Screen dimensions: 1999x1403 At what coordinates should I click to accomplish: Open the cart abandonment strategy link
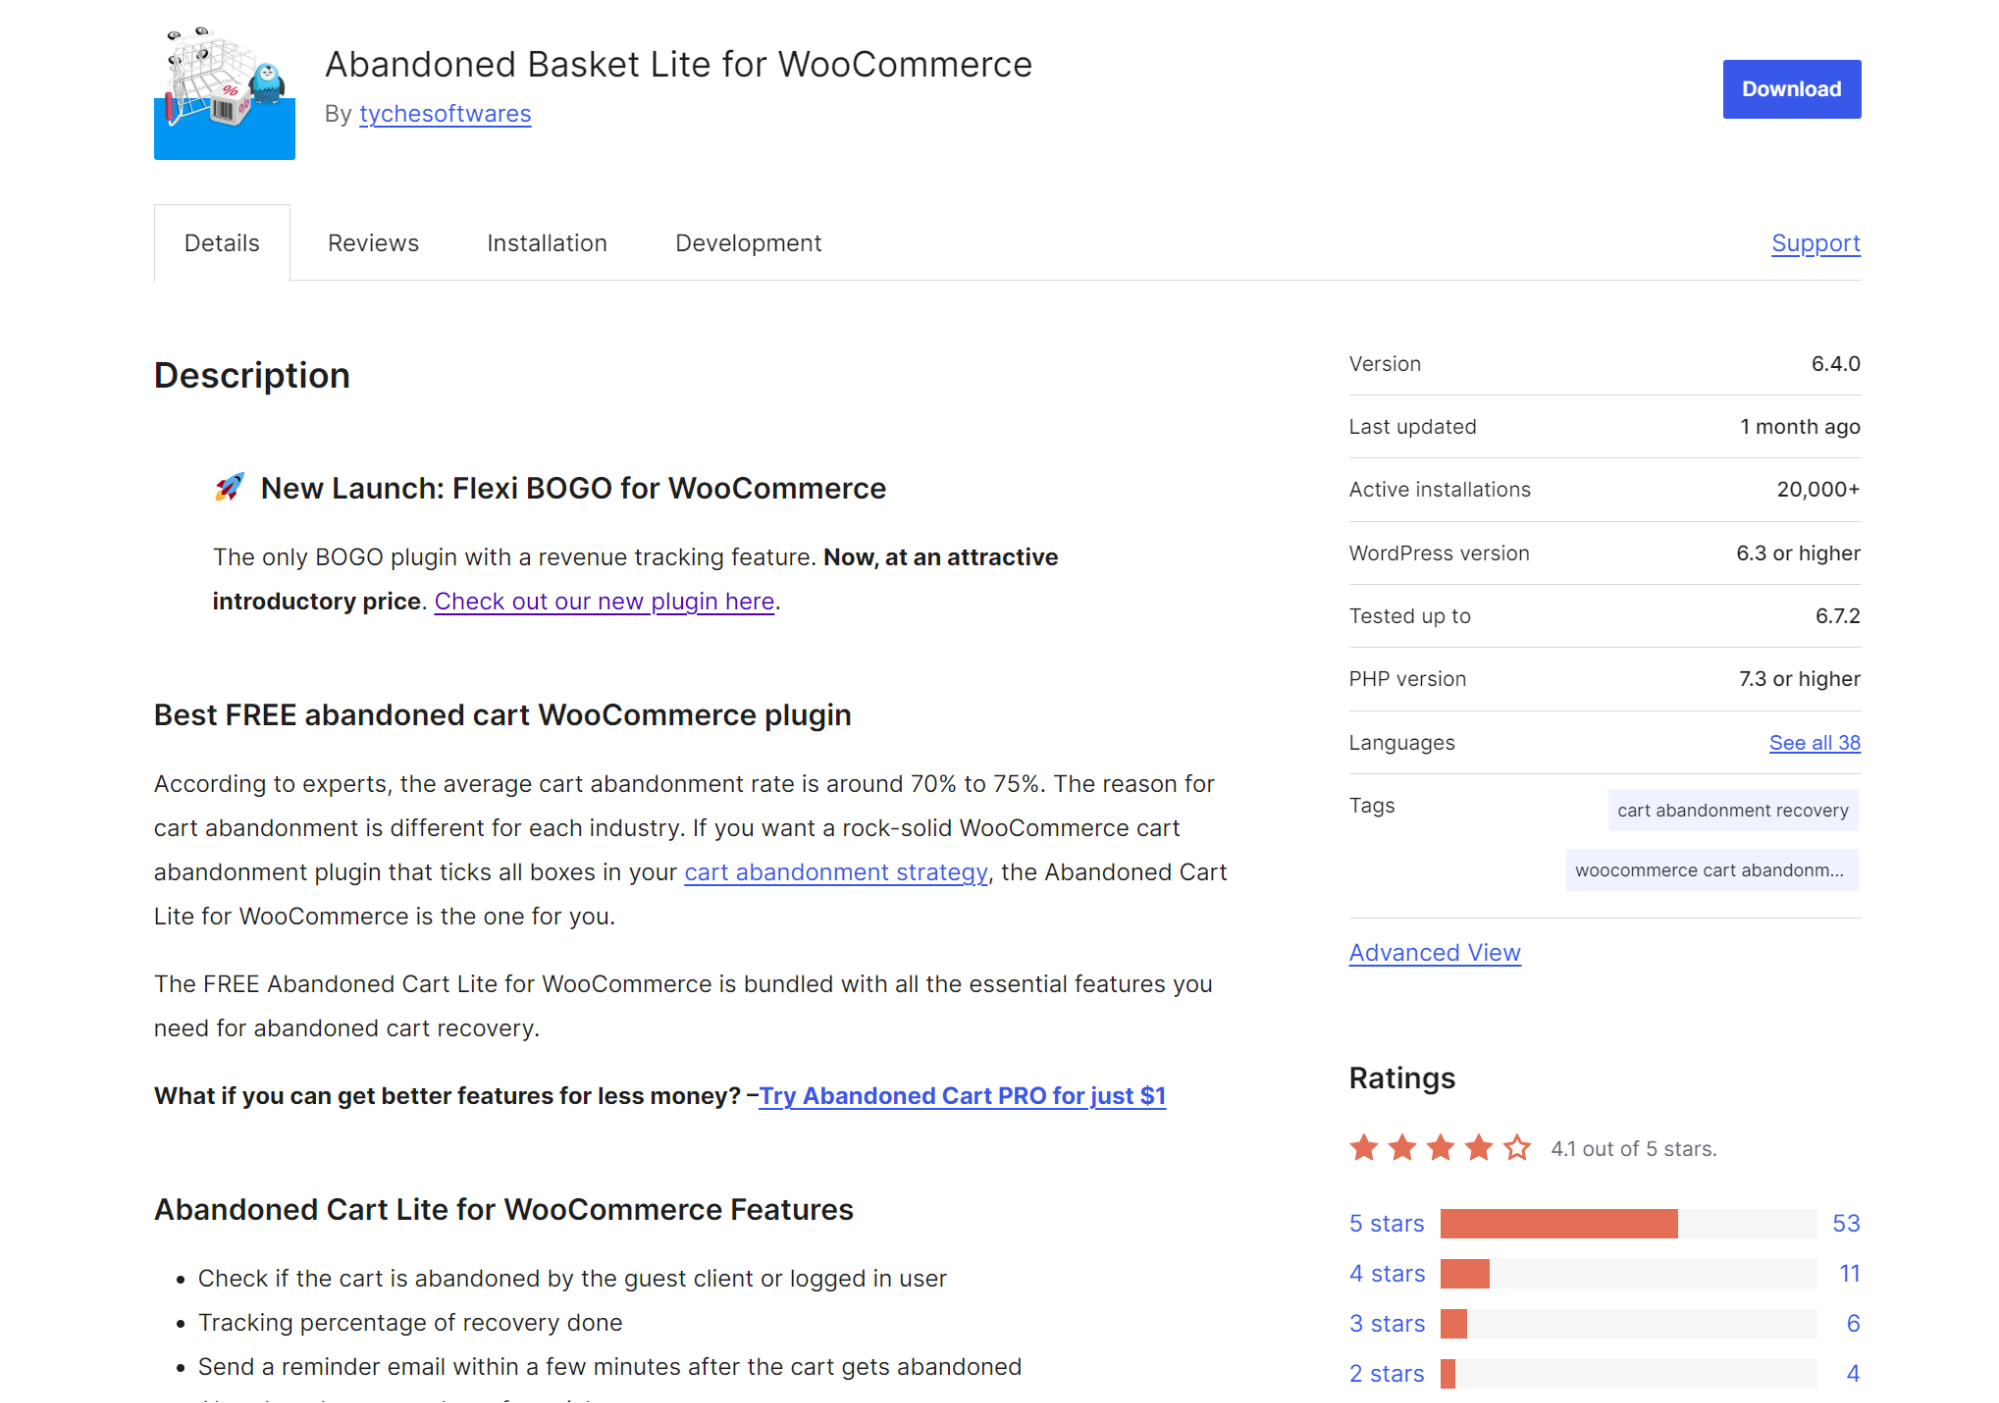click(836, 872)
